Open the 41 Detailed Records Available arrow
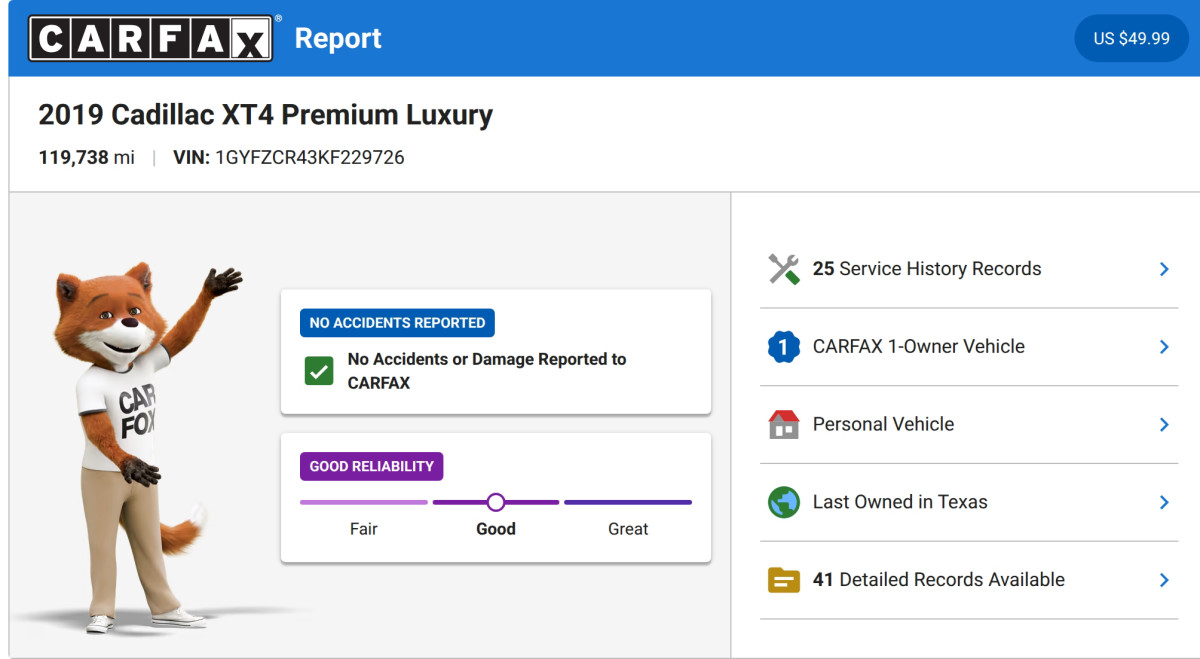1200x659 pixels. [x=1164, y=580]
